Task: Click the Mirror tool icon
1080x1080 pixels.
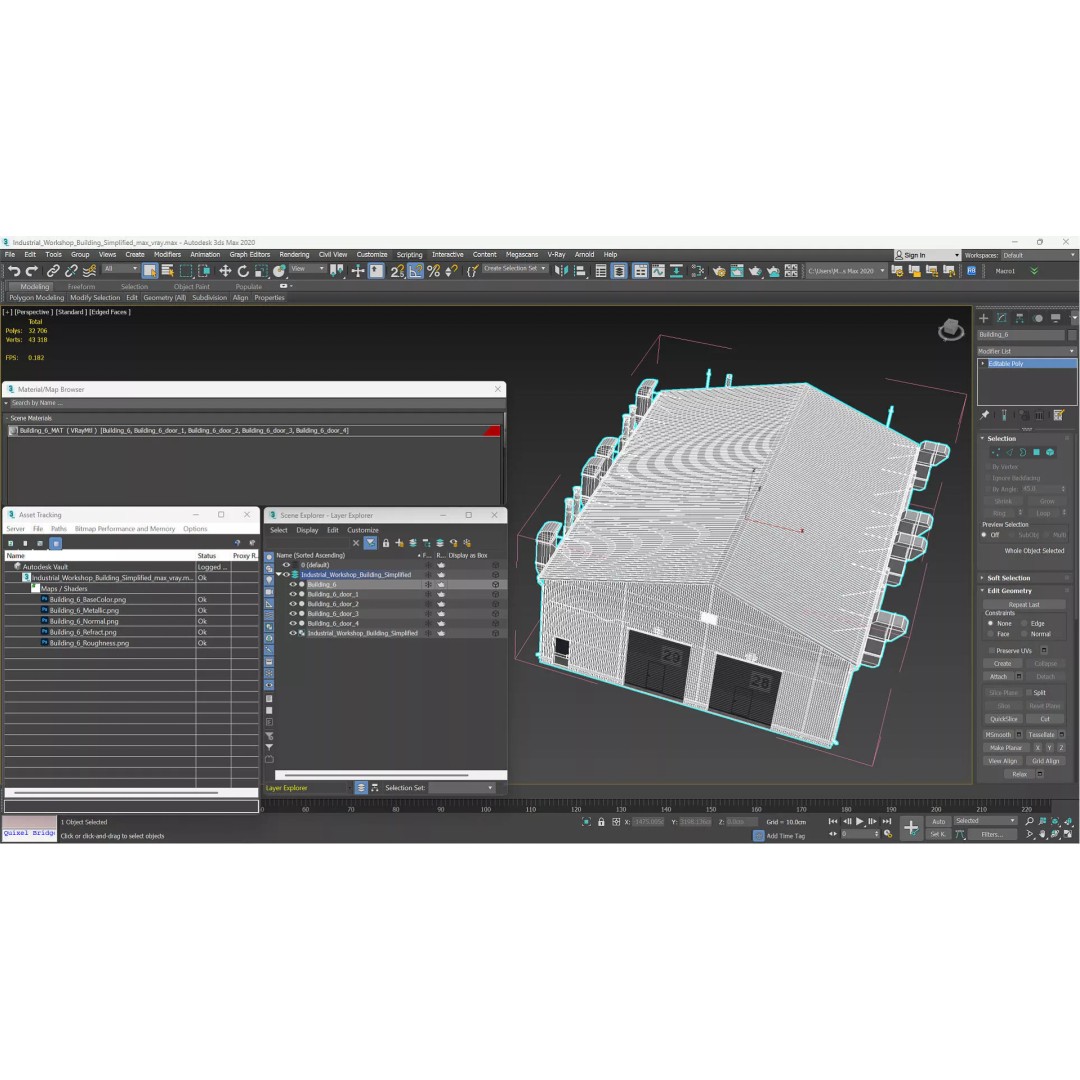Action: pos(561,271)
